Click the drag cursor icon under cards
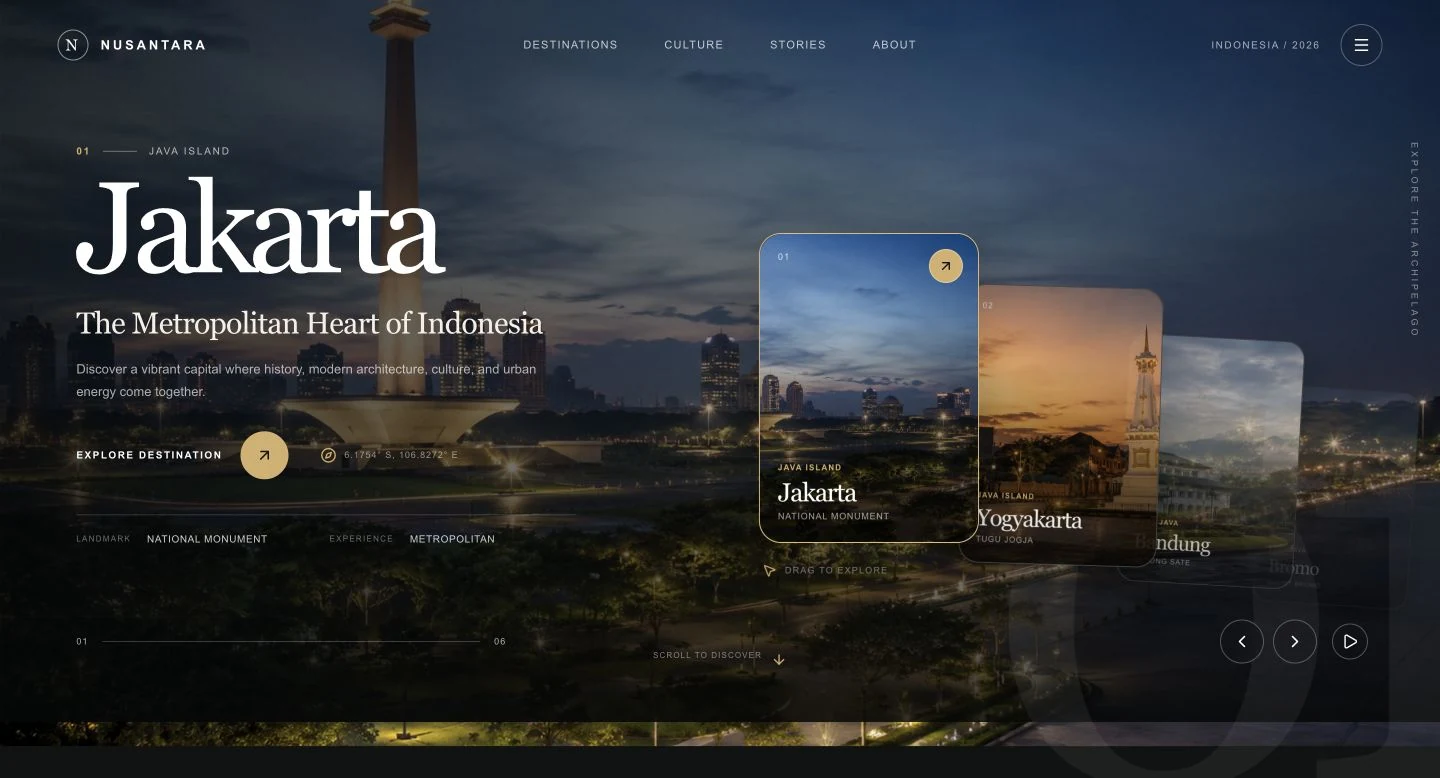Image resolution: width=1440 pixels, height=778 pixels. [769, 570]
